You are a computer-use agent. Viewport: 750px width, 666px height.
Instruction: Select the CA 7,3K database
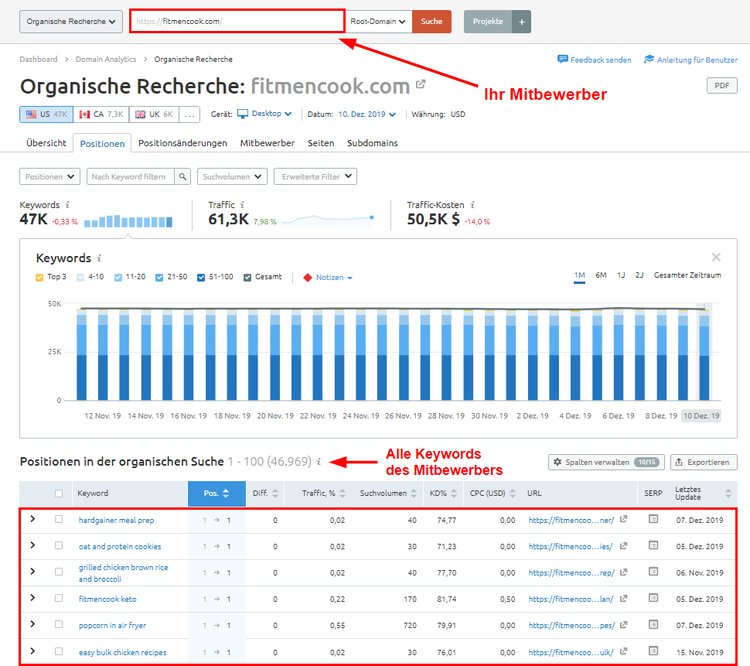(101, 114)
